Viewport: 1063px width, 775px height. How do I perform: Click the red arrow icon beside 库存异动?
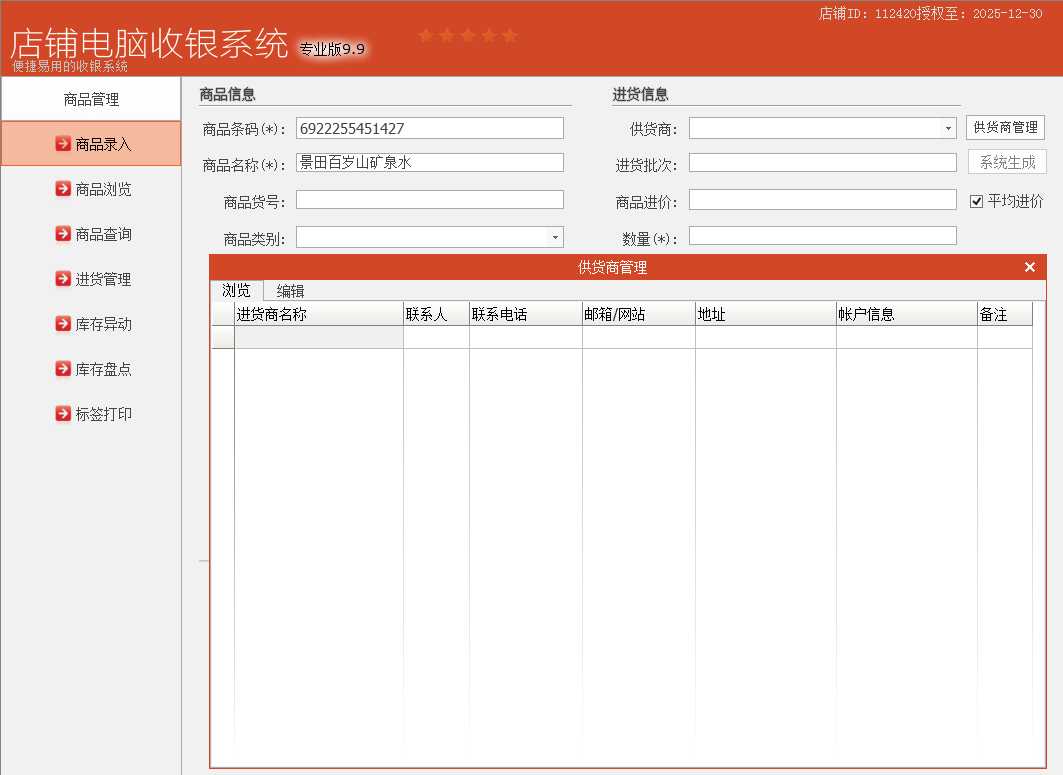click(x=63, y=323)
